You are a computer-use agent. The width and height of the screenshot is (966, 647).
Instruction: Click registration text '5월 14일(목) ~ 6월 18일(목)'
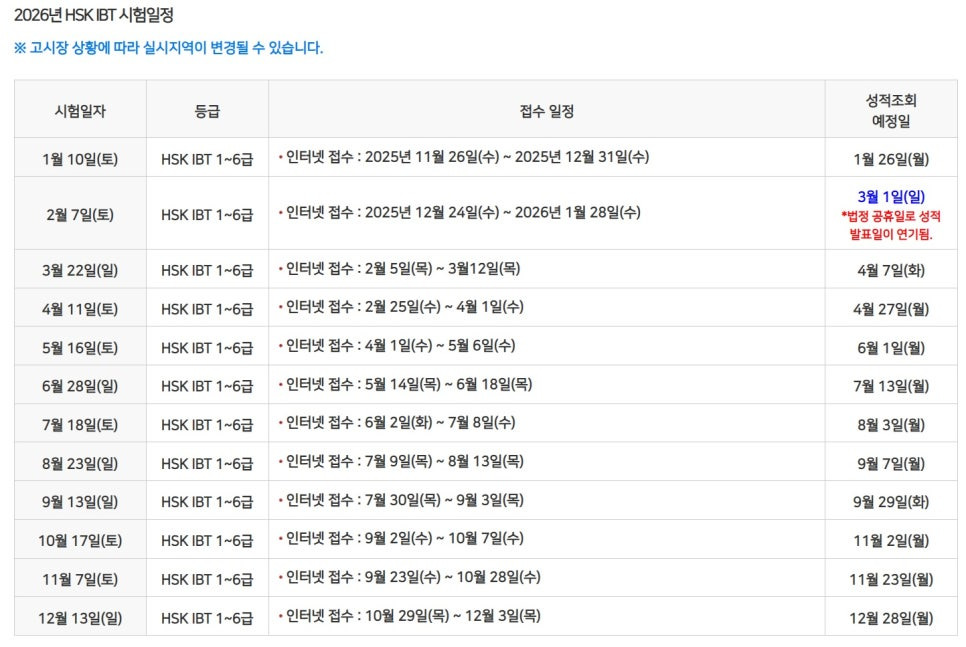click(448, 385)
